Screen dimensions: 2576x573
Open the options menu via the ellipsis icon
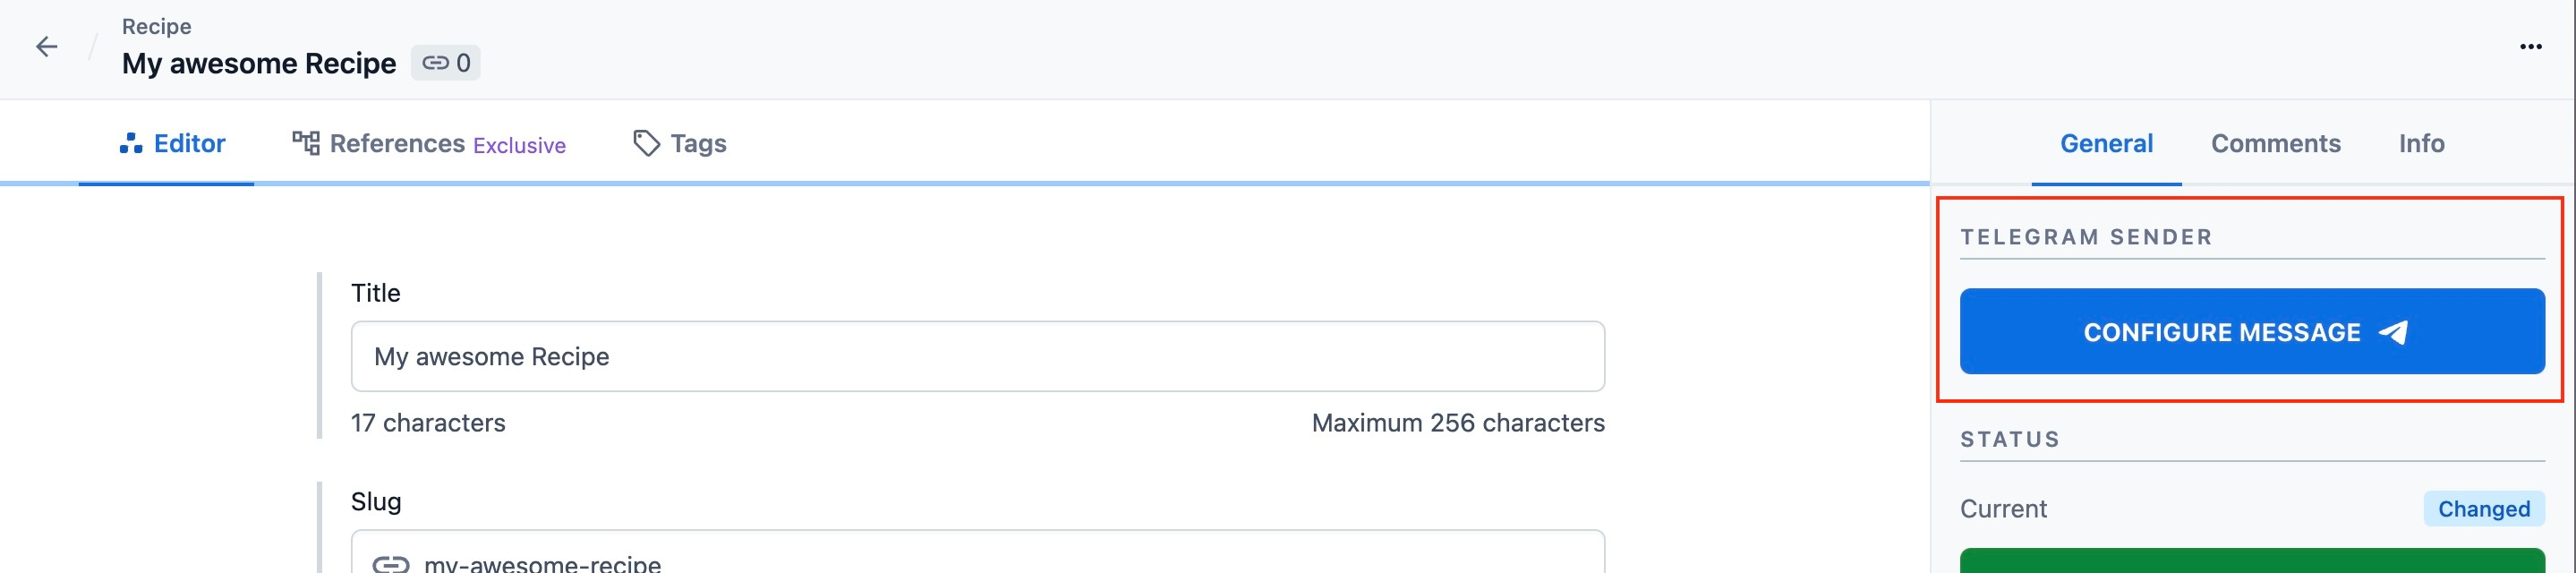click(2532, 46)
